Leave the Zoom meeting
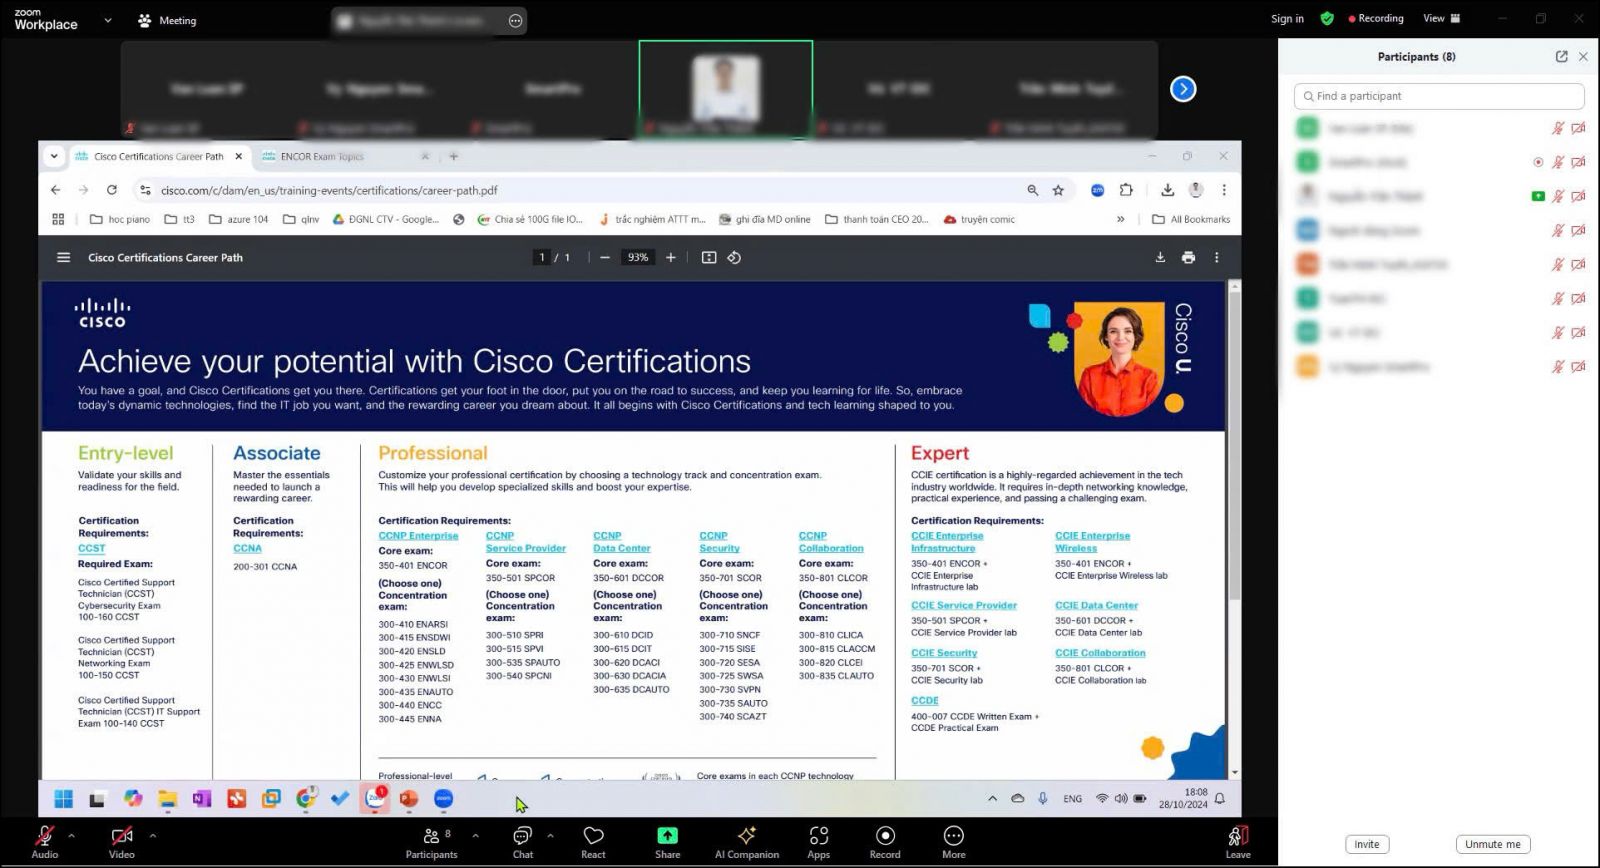This screenshot has width=1600, height=868. pyautogui.click(x=1237, y=842)
